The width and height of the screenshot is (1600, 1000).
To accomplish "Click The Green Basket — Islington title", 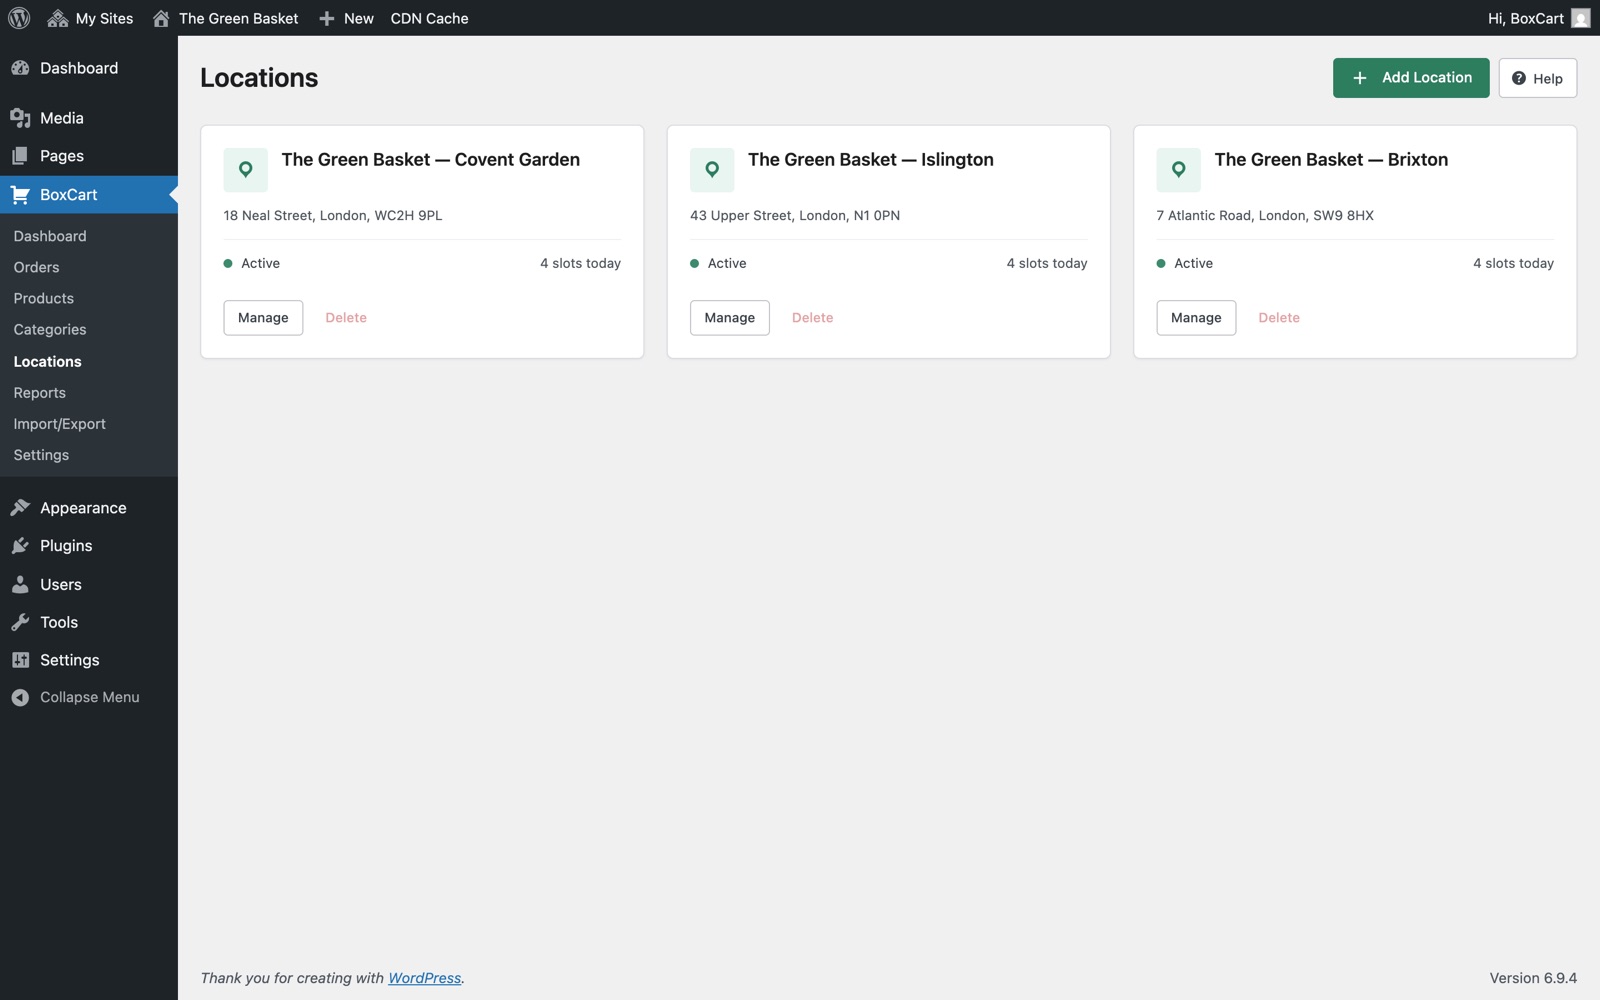I will click(870, 160).
